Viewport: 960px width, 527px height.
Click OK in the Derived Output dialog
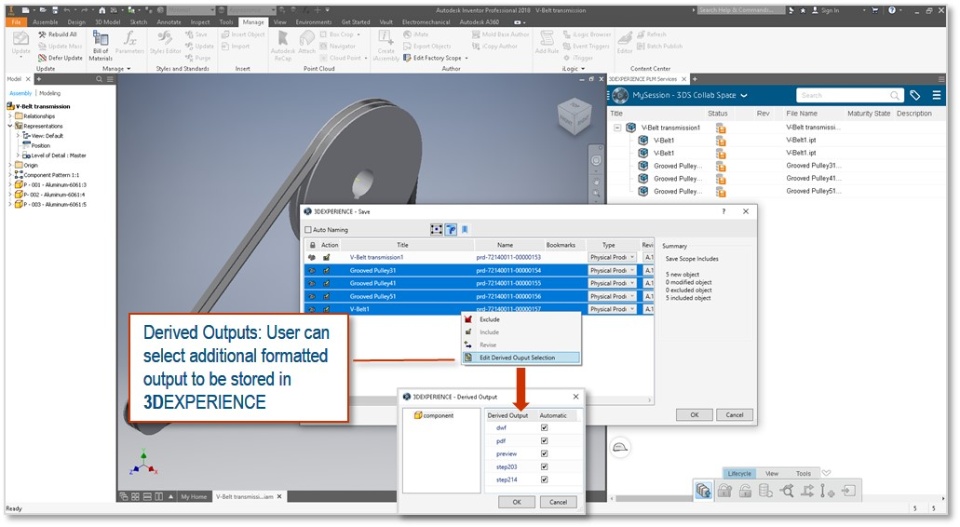(x=517, y=502)
